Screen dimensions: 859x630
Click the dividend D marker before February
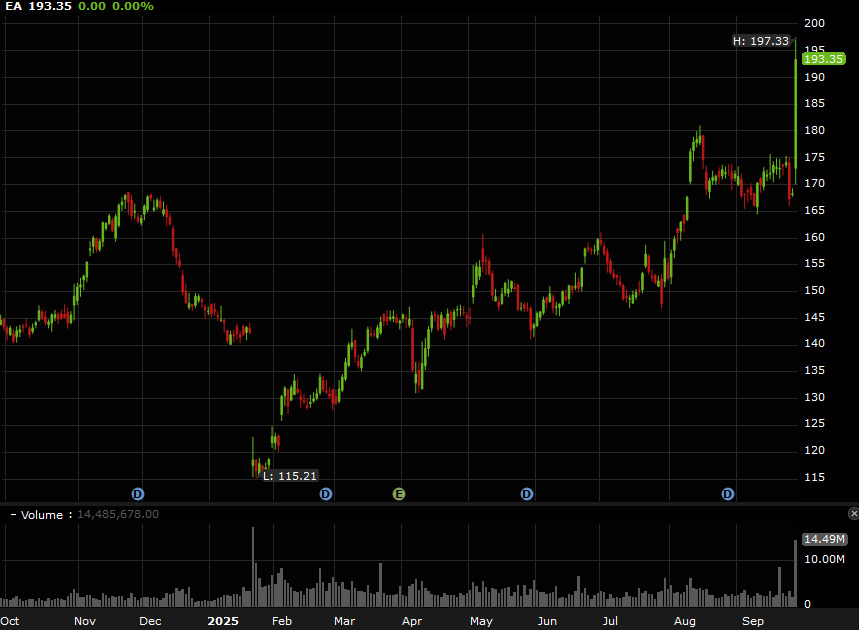click(x=325, y=493)
